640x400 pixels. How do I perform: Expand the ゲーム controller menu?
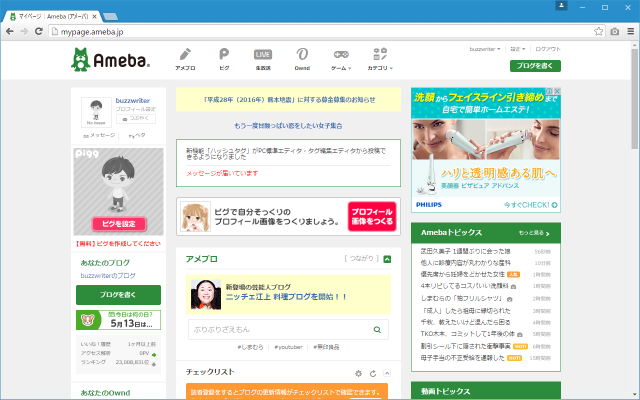click(x=341, y=59)
